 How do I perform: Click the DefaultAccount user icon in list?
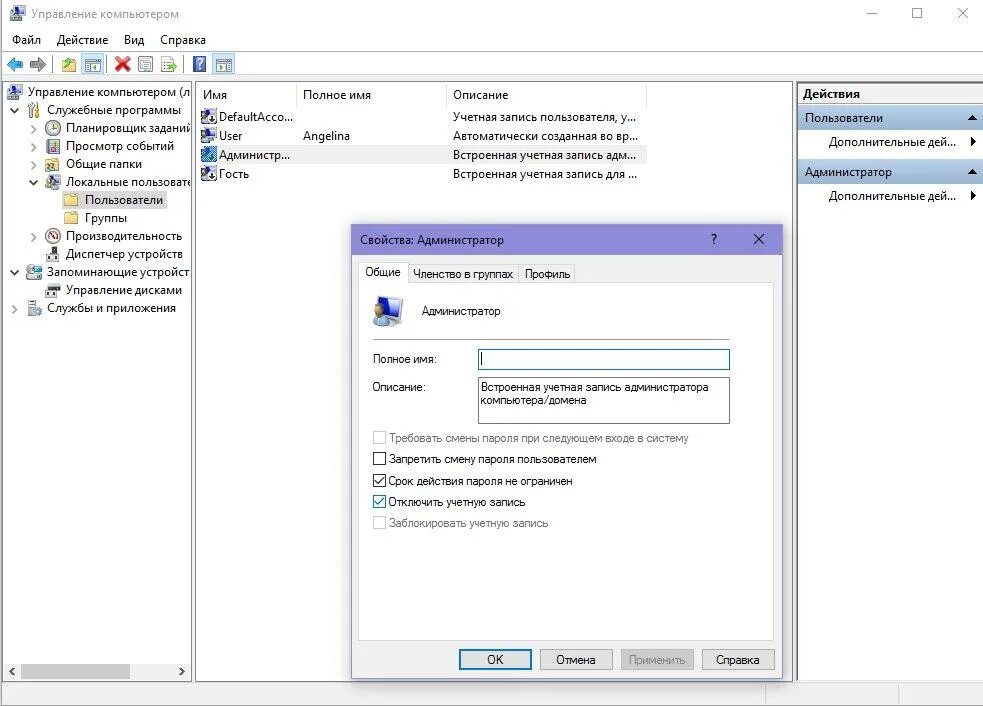[208, 117]
